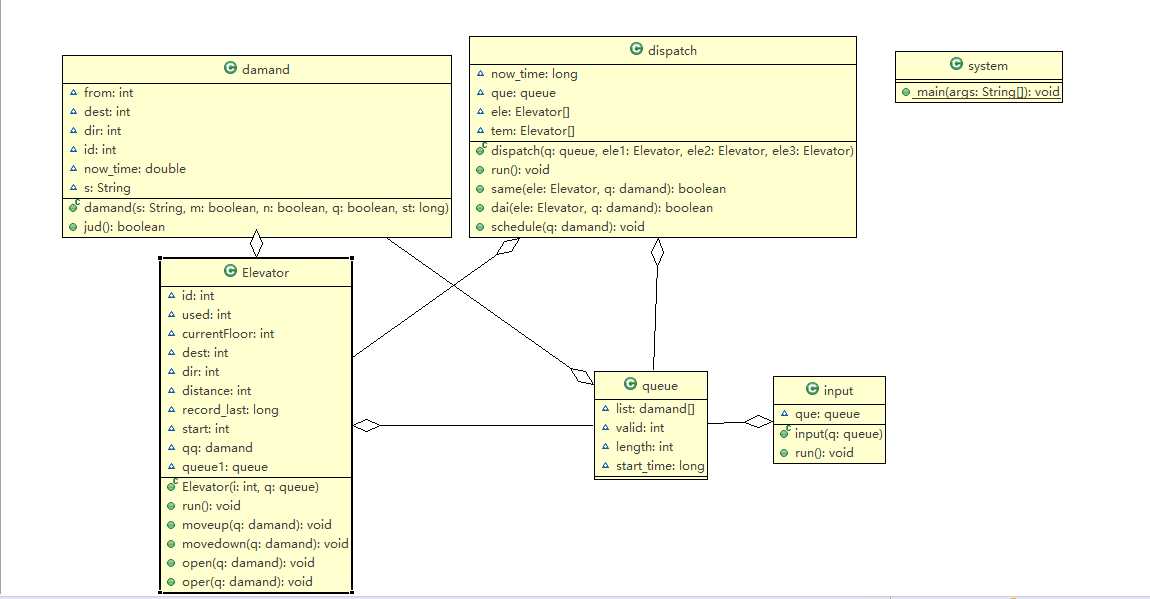
Task: Click the field icon next to list: damand[]
Action: (605, 408)
